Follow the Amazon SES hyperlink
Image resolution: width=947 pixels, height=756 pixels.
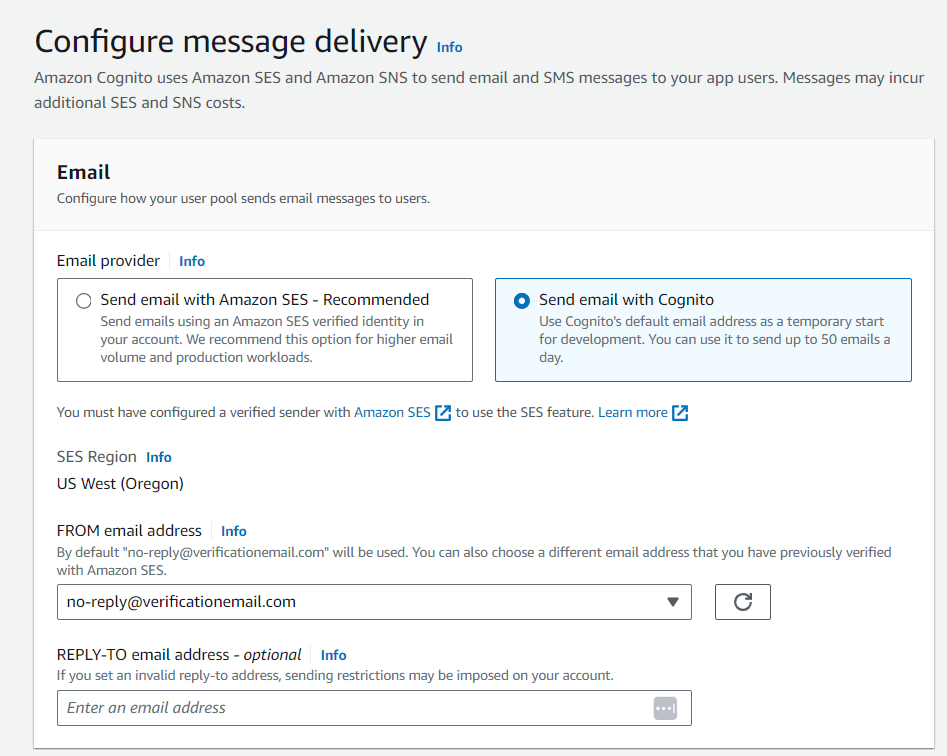coord(392,412)
